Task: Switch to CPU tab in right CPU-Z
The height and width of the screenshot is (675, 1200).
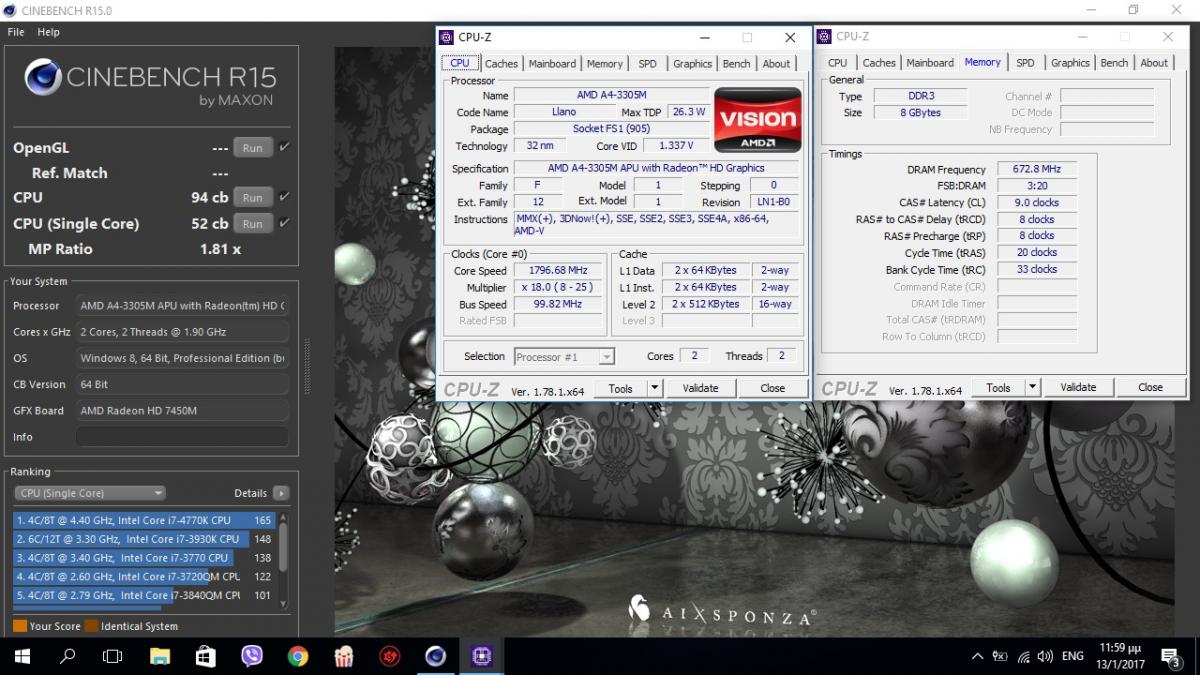Action: 837,63
